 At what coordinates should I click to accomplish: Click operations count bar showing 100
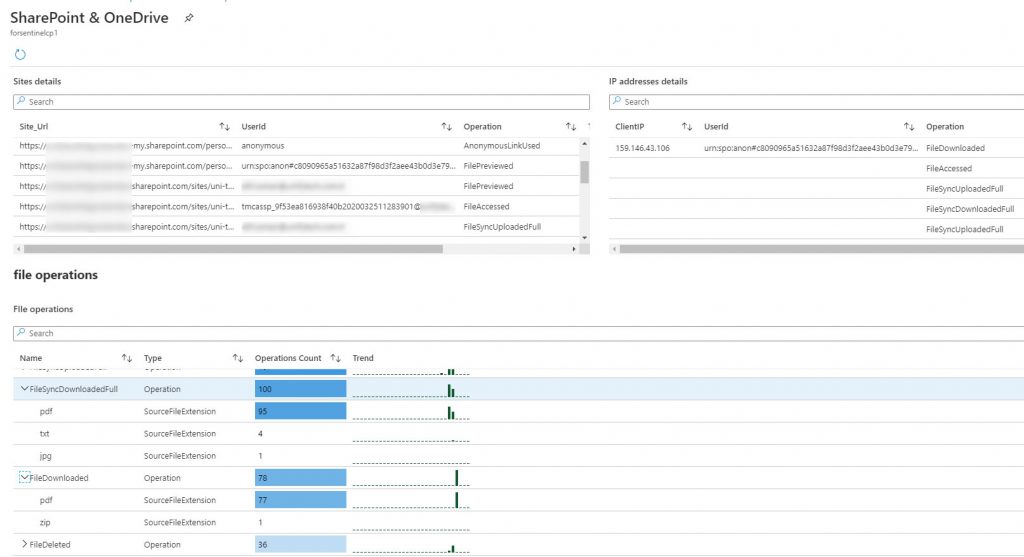pyautogui.click(x=300, y=389)
